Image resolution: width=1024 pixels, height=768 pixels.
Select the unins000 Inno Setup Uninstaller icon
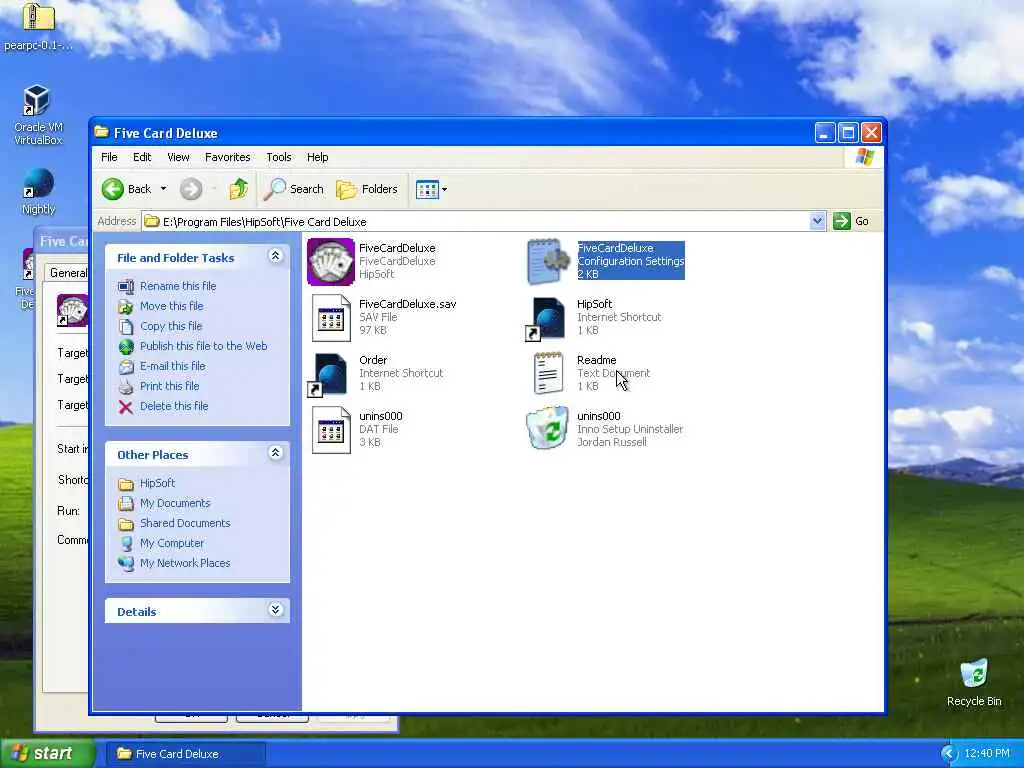pyautogui.click(x=547, y=428)
